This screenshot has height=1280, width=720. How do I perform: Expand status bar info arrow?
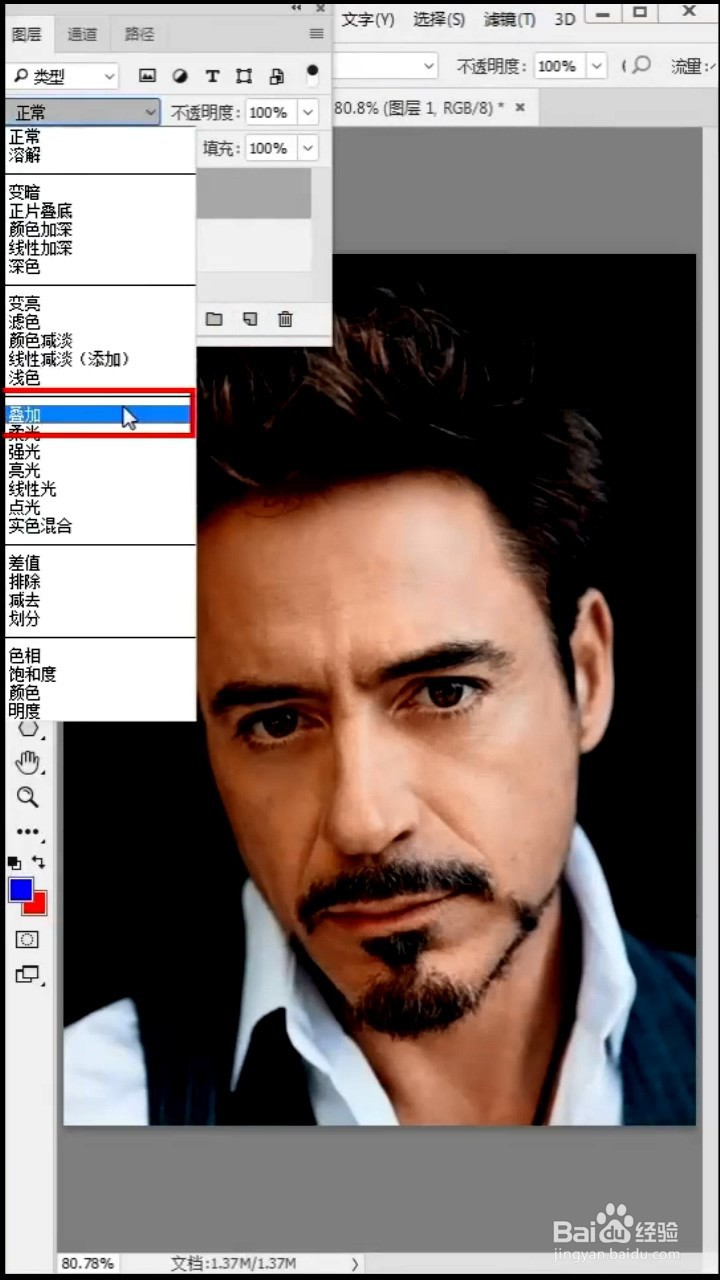(x=354, y=1263)
